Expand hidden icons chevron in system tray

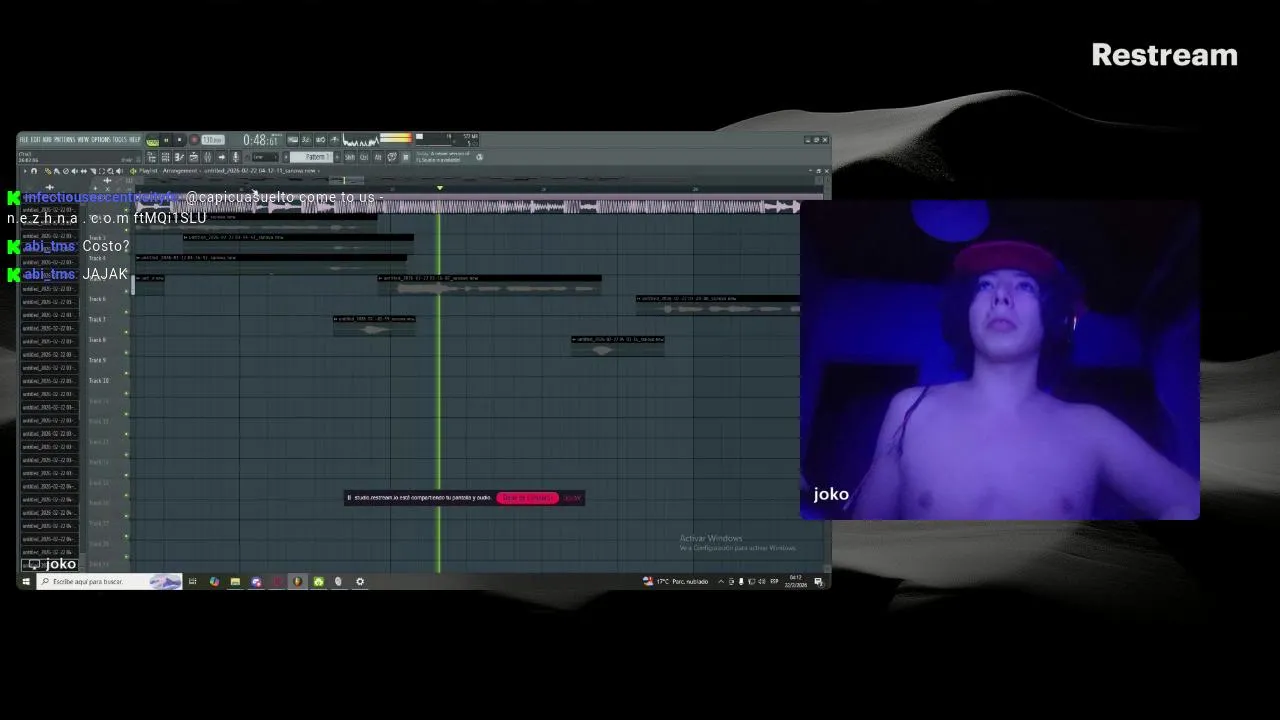(720, 581)
